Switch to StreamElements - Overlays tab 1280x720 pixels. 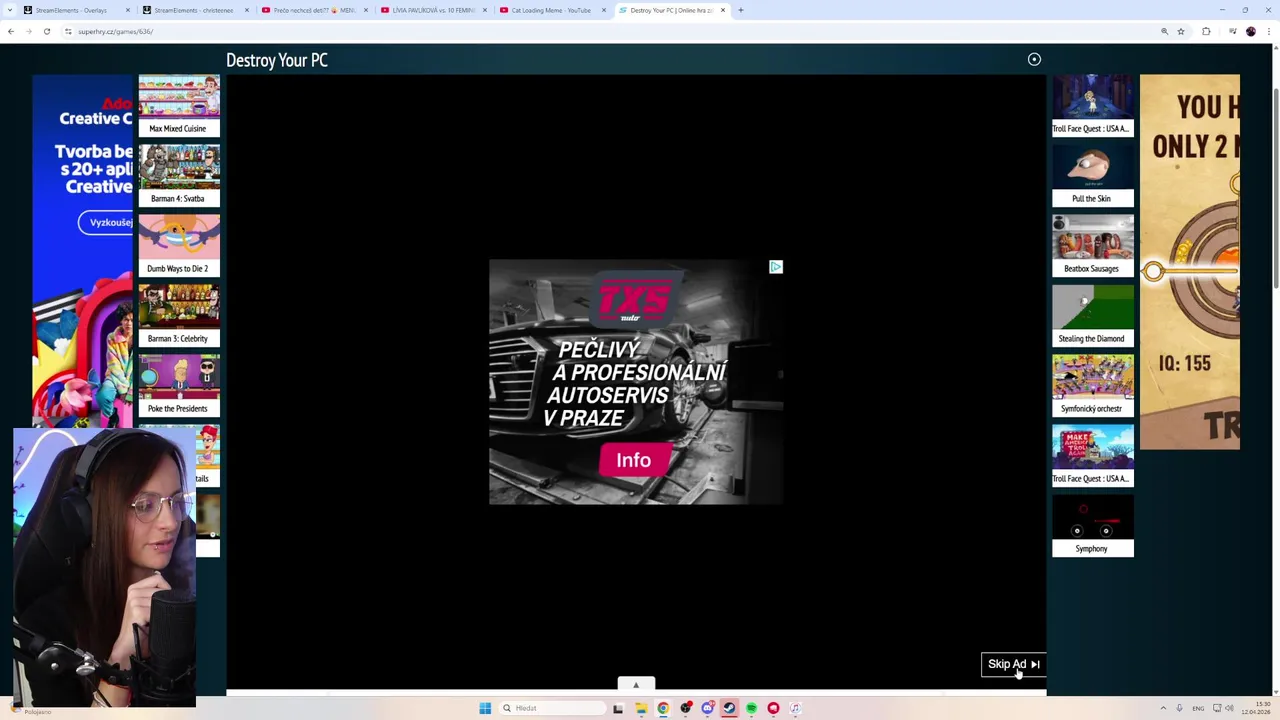click(75, 10)
